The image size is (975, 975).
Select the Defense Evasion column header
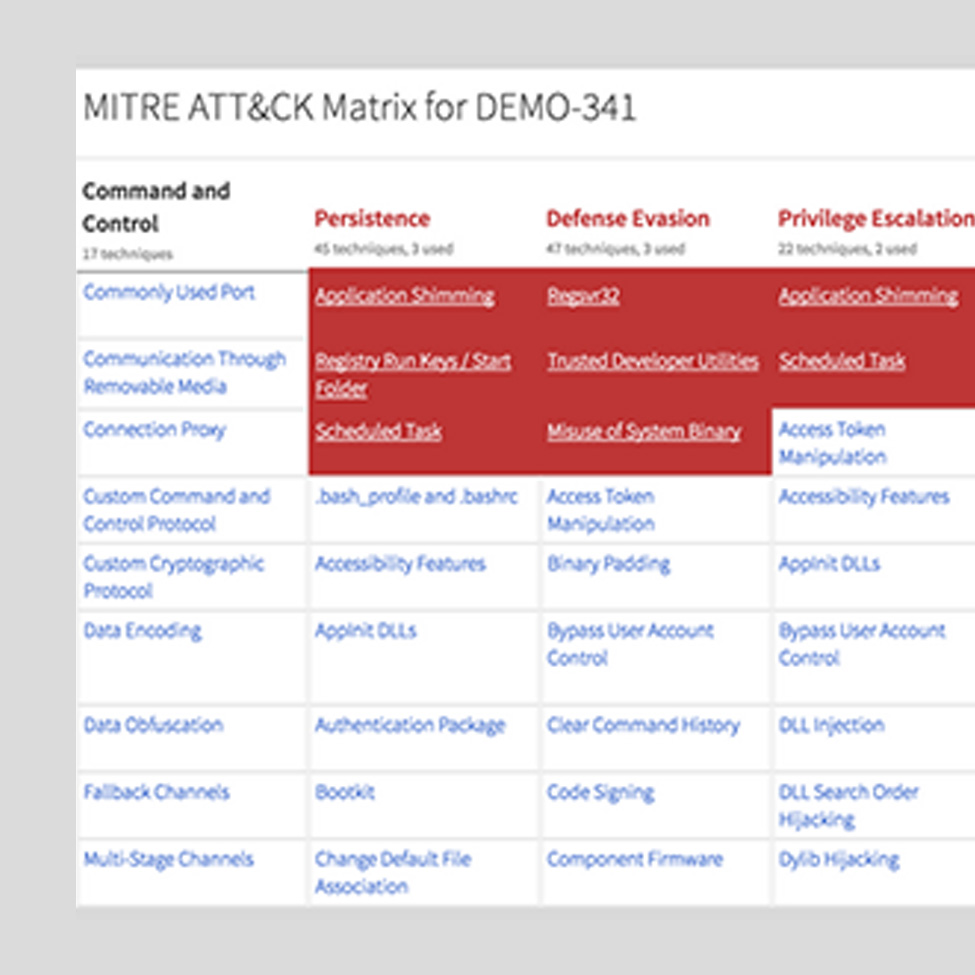[627, 219]
